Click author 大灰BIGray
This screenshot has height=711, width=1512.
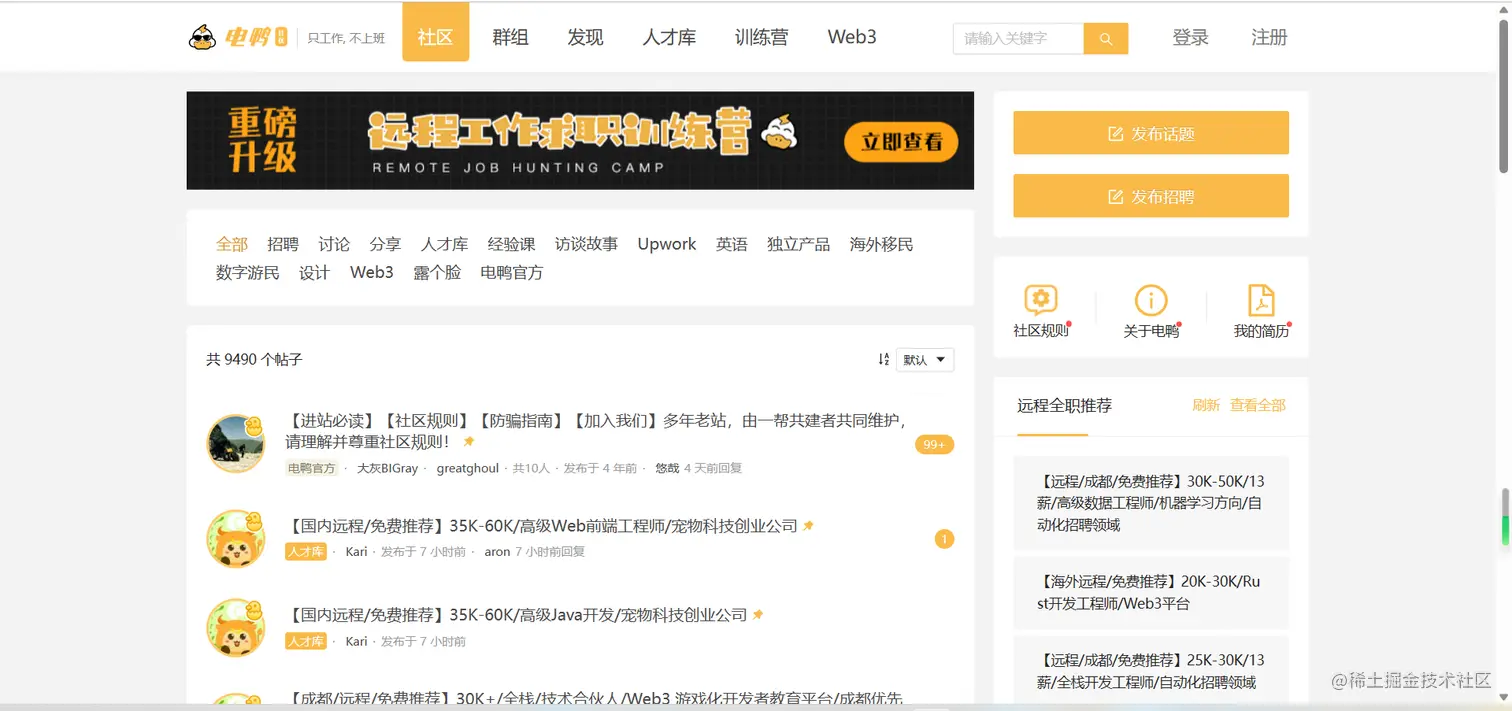tap(388, 468)
